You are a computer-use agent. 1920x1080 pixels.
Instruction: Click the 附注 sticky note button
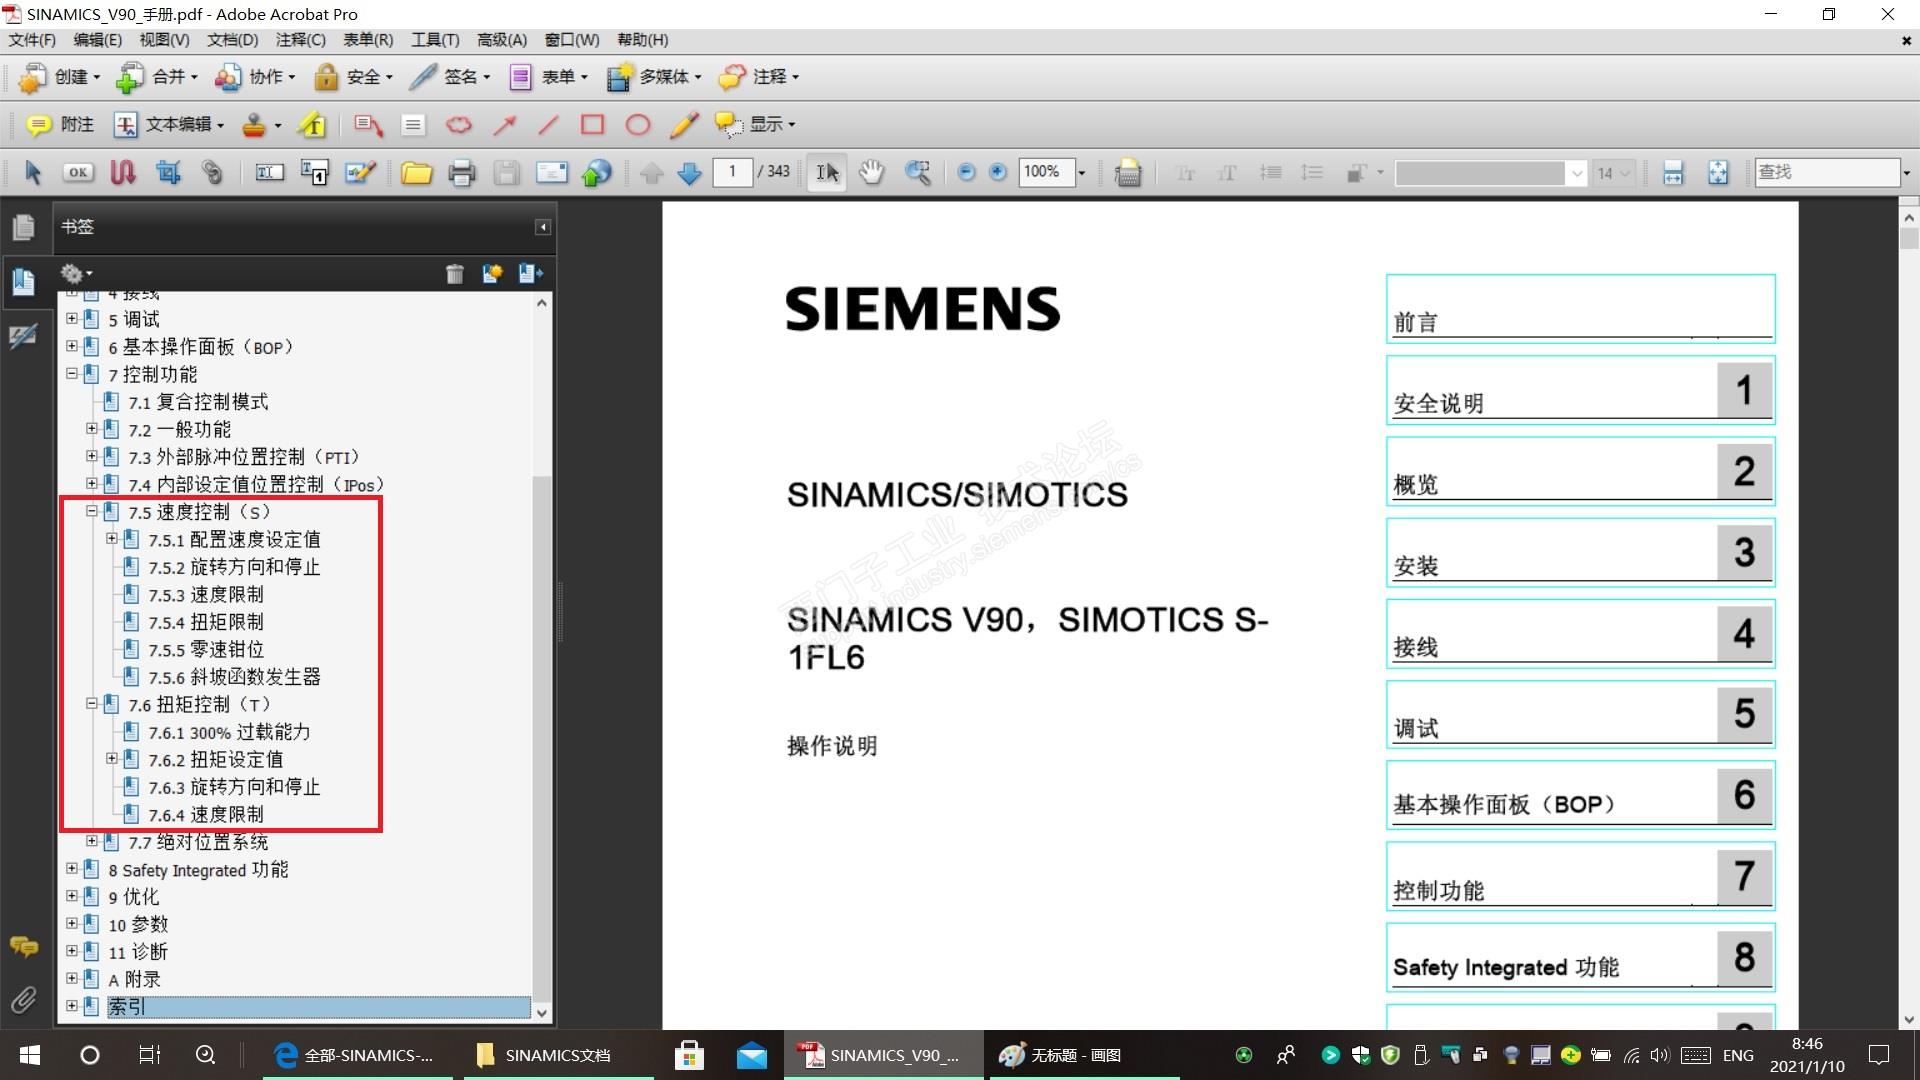coord(60,124)
